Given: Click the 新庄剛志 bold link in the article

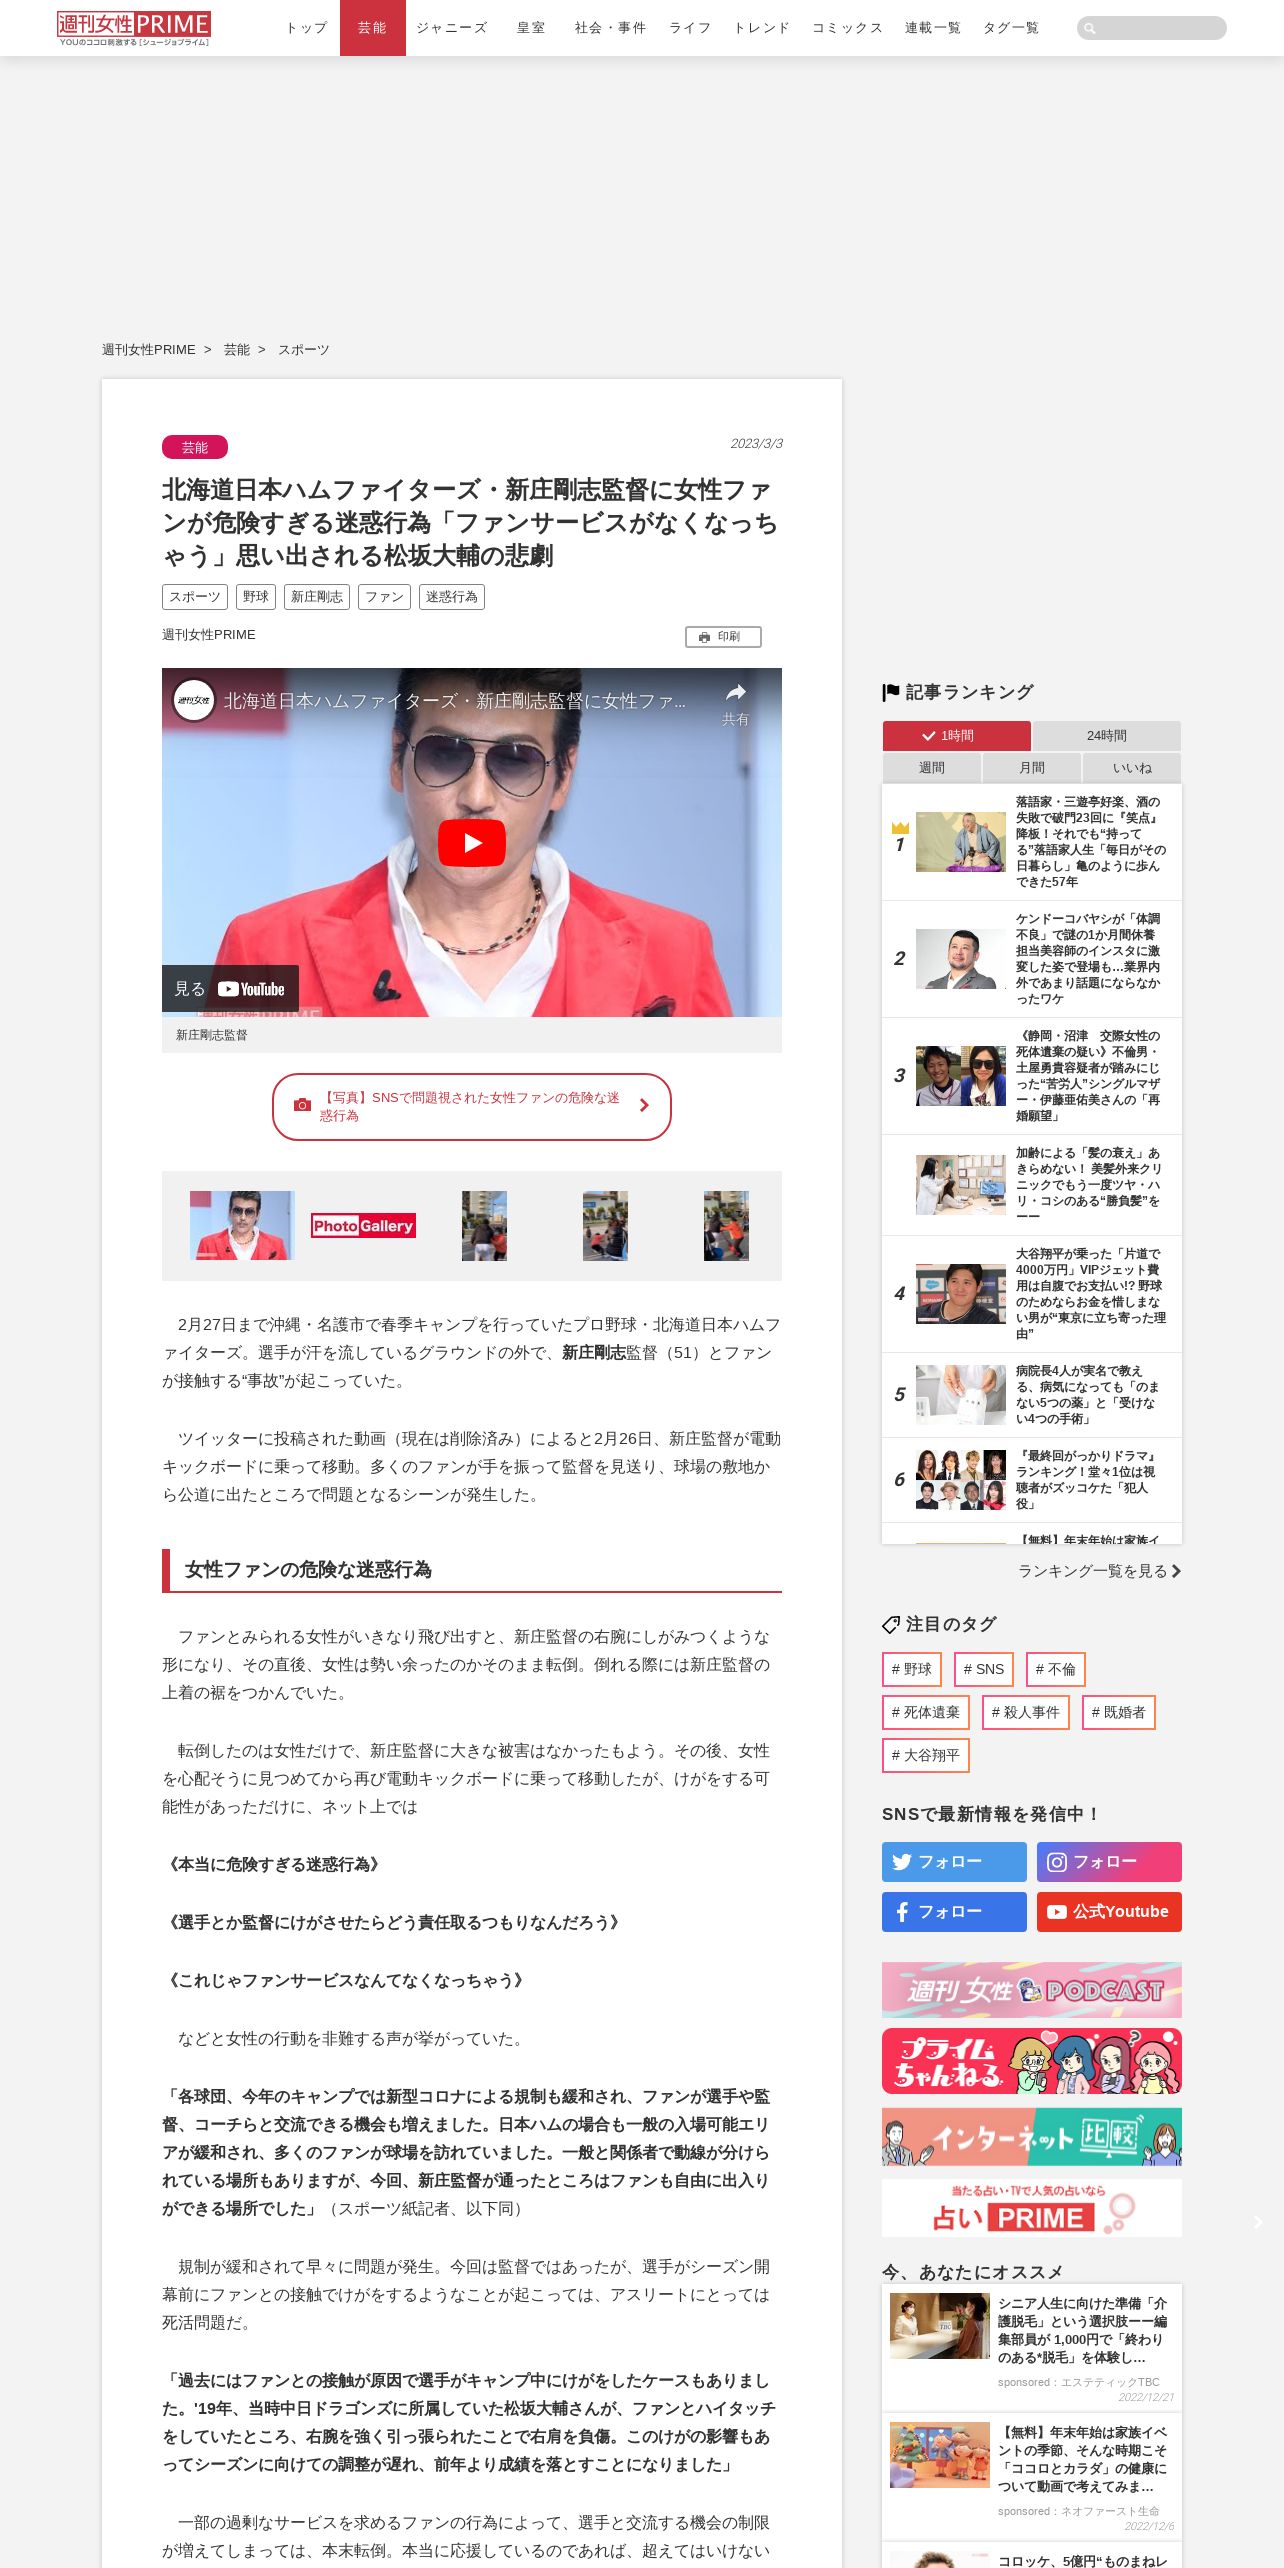Looking at the screenshot, I should tap(594, 1353).
